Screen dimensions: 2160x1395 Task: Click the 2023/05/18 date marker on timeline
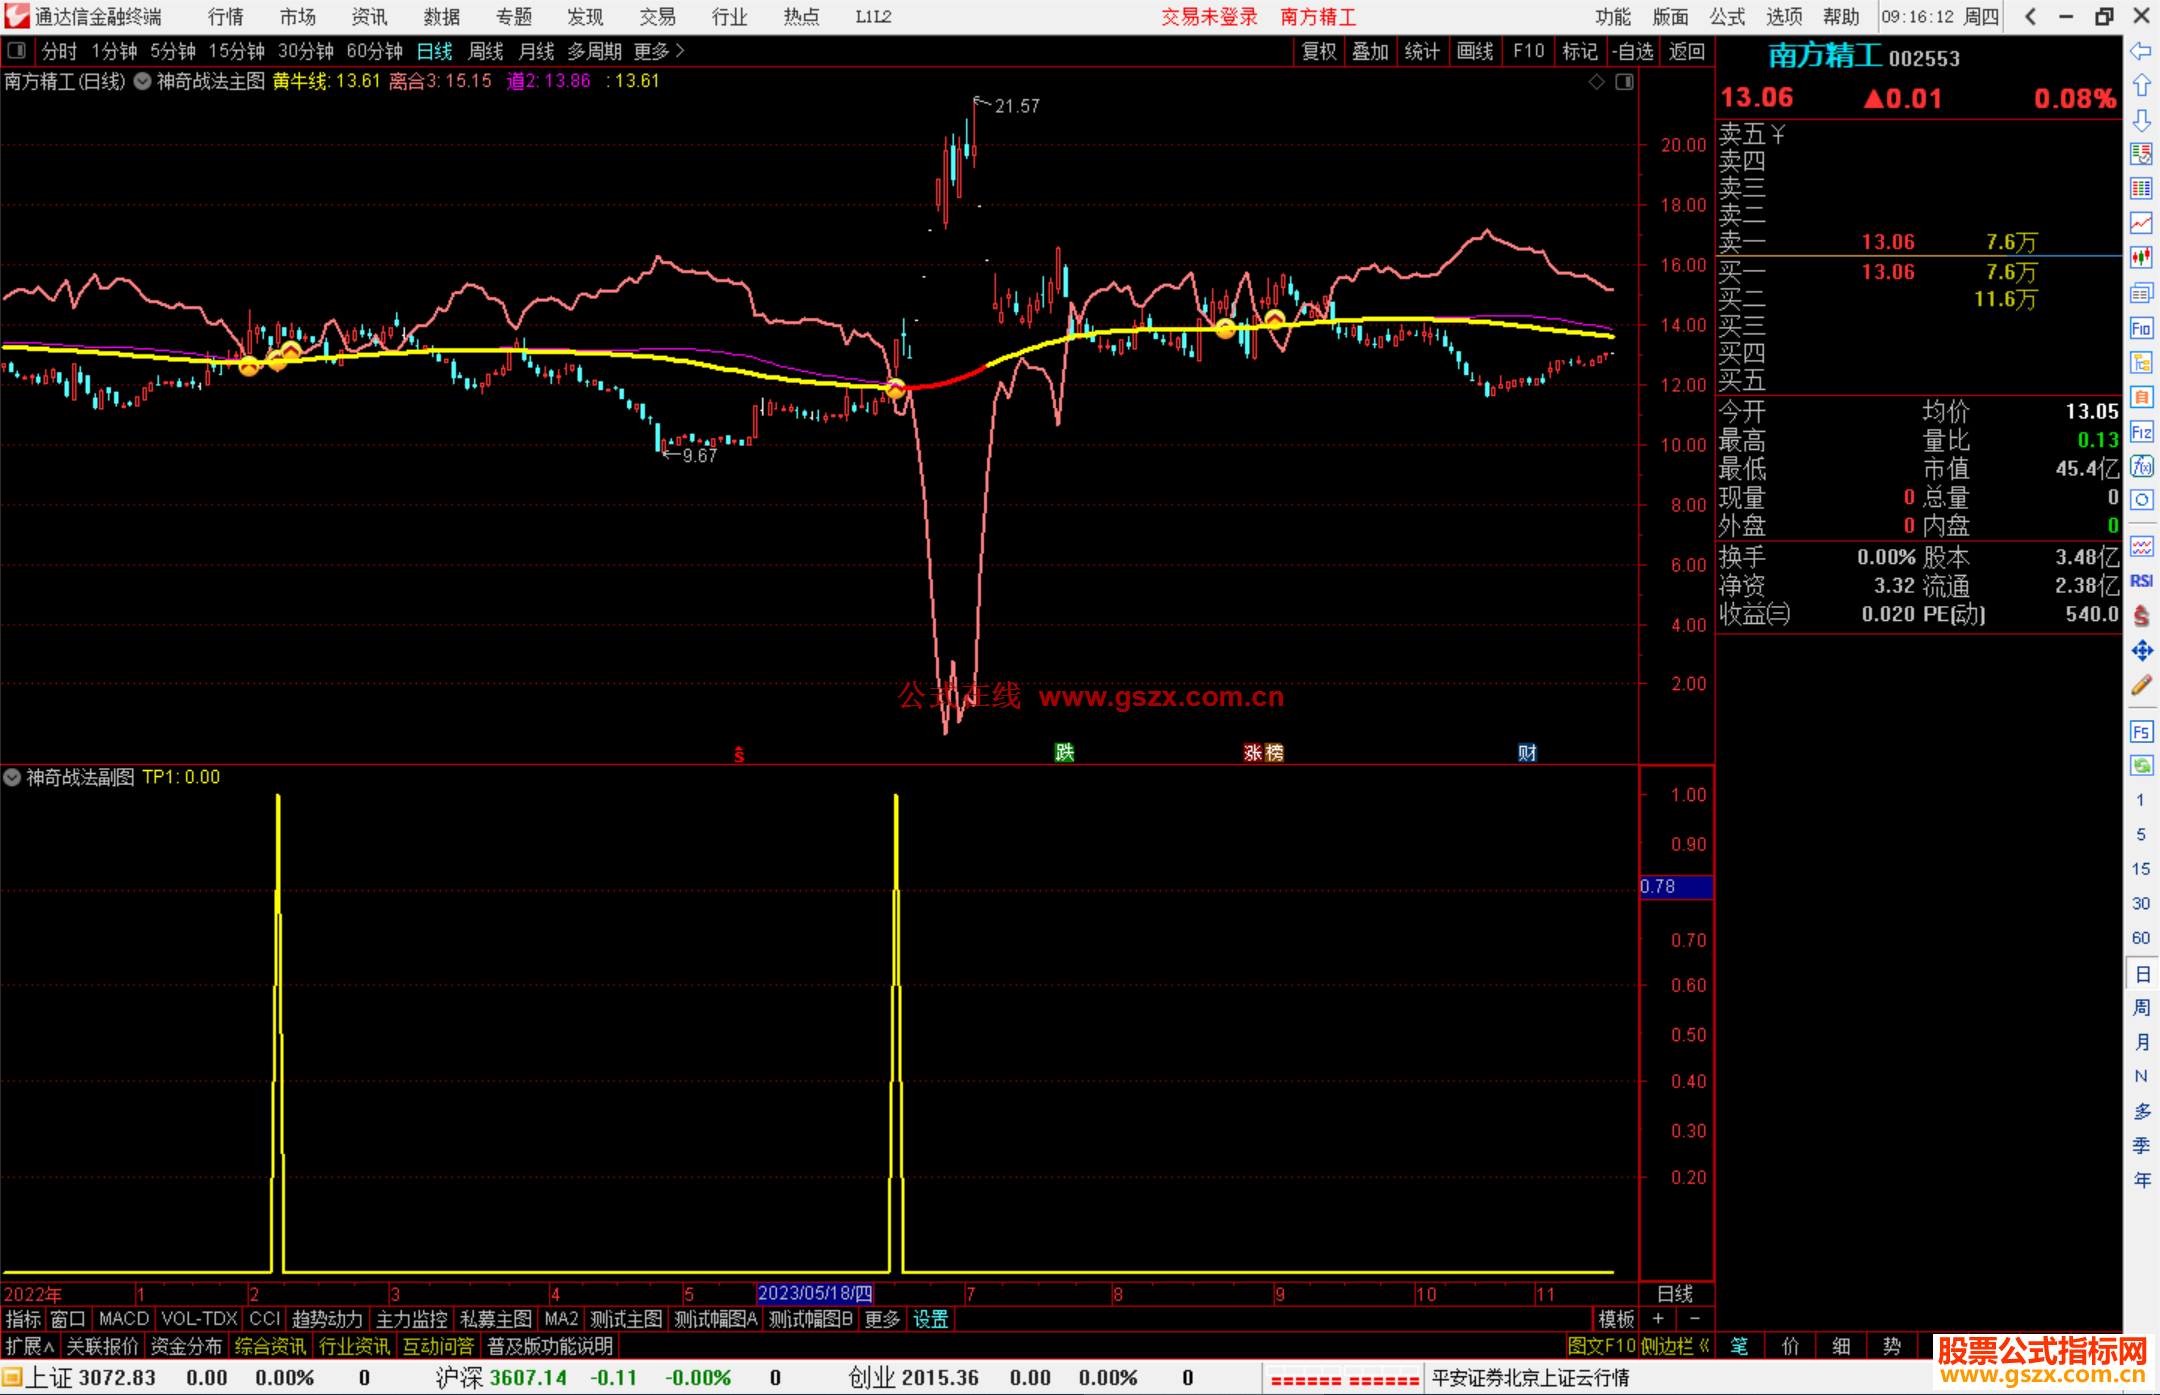tap(815, 1294)
